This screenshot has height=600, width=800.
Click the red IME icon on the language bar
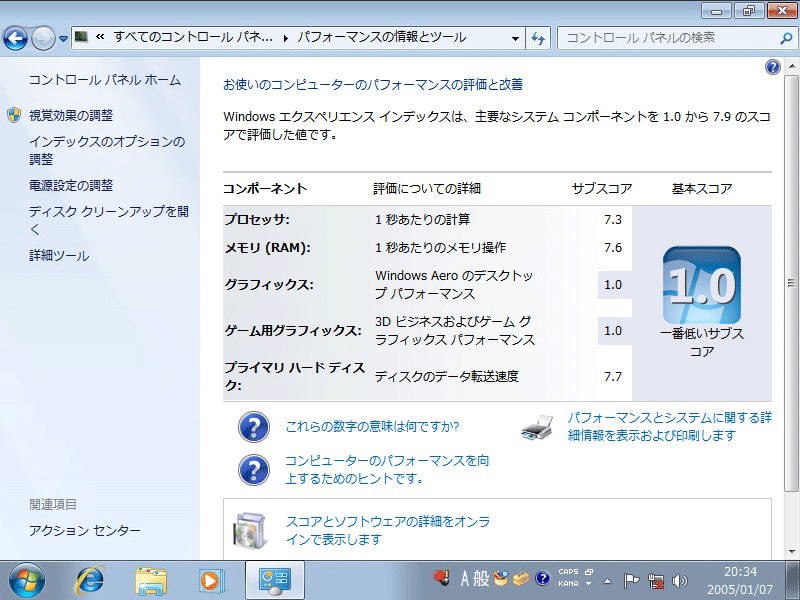[x=442, y=578]
